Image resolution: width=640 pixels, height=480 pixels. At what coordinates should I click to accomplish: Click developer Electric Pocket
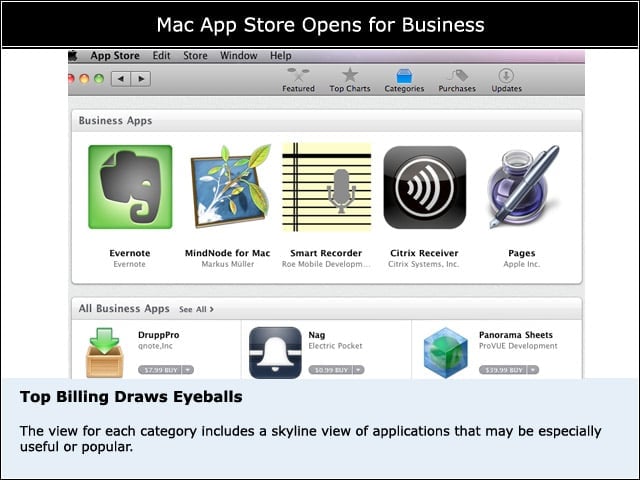coord(335,346)
